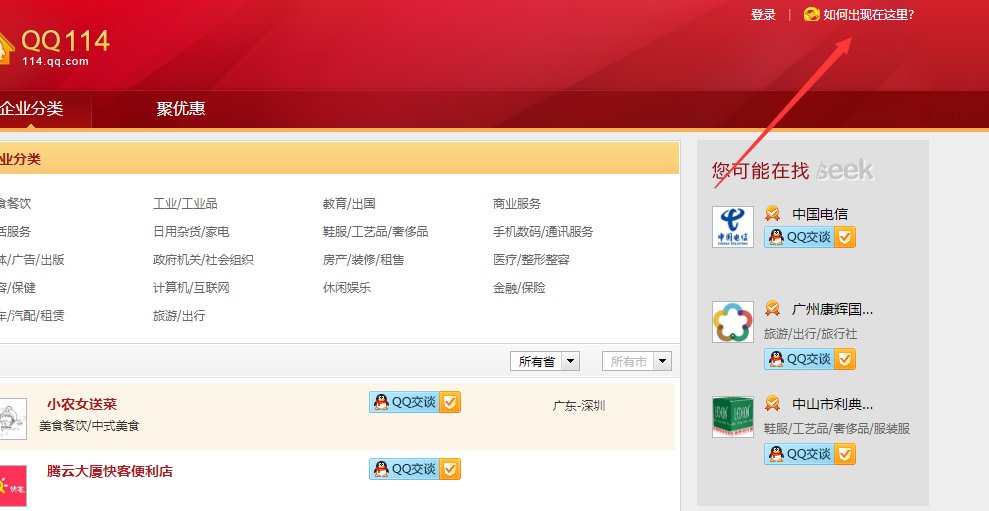
Task: Open the 登录 login link
Action: pos(763,15)
